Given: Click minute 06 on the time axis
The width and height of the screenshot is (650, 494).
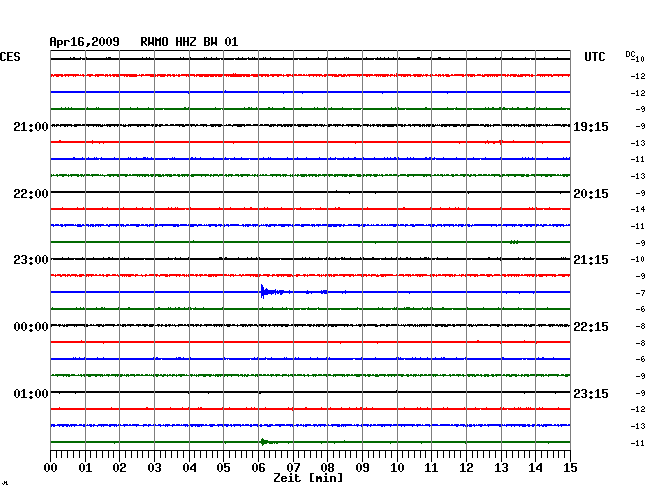Looking at the screenshot, I should click(258, 468).
